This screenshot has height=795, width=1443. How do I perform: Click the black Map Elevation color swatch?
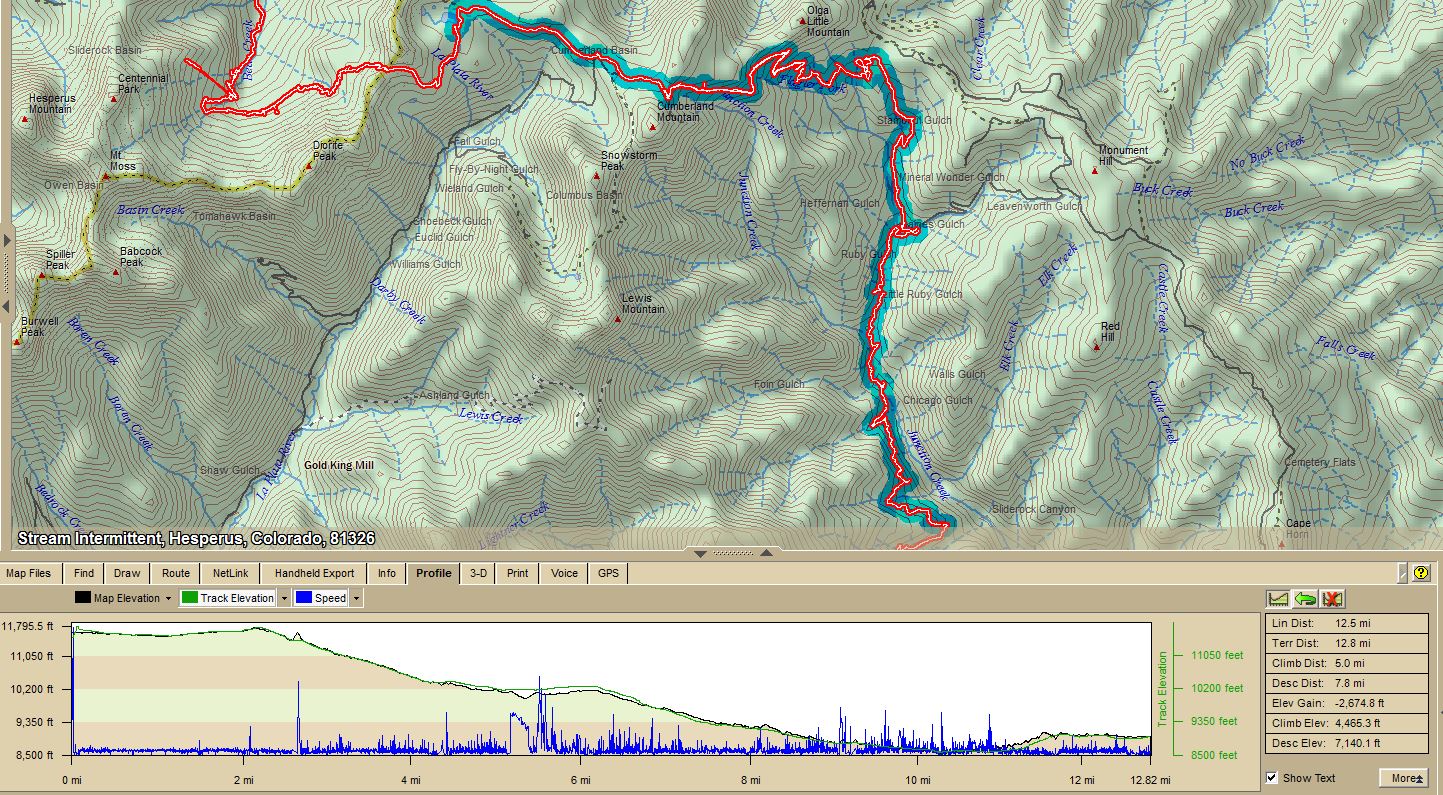[83, 598]
